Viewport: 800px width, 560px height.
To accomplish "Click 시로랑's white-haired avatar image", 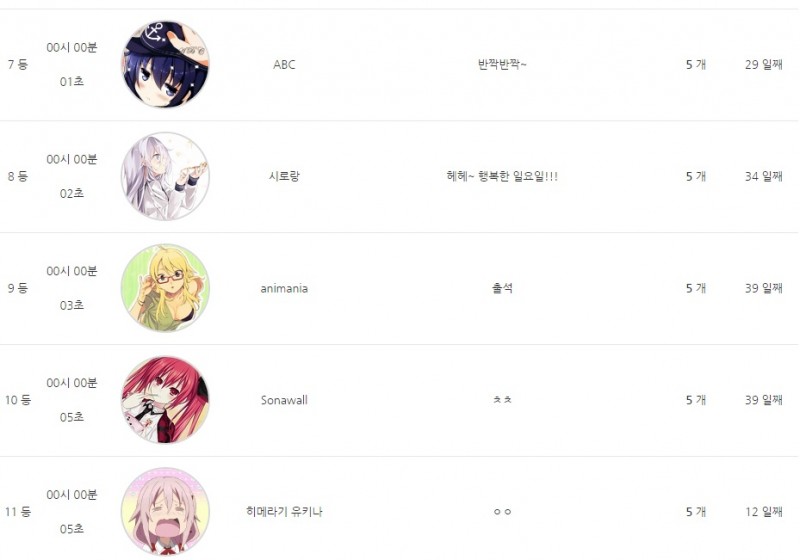I will point(165,176).
